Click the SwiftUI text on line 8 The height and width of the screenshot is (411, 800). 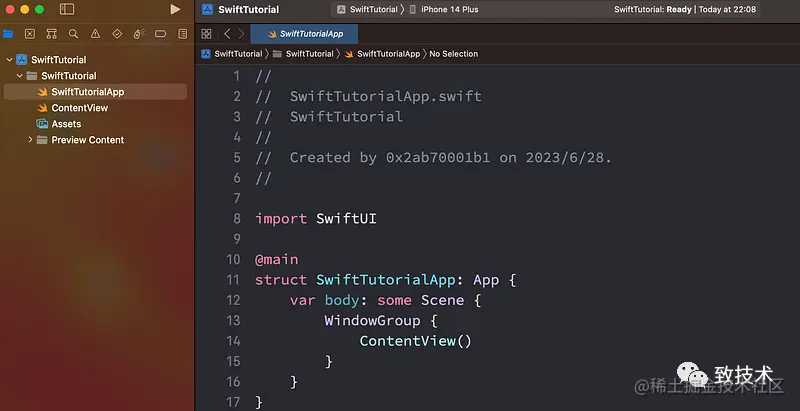point(346,219)
